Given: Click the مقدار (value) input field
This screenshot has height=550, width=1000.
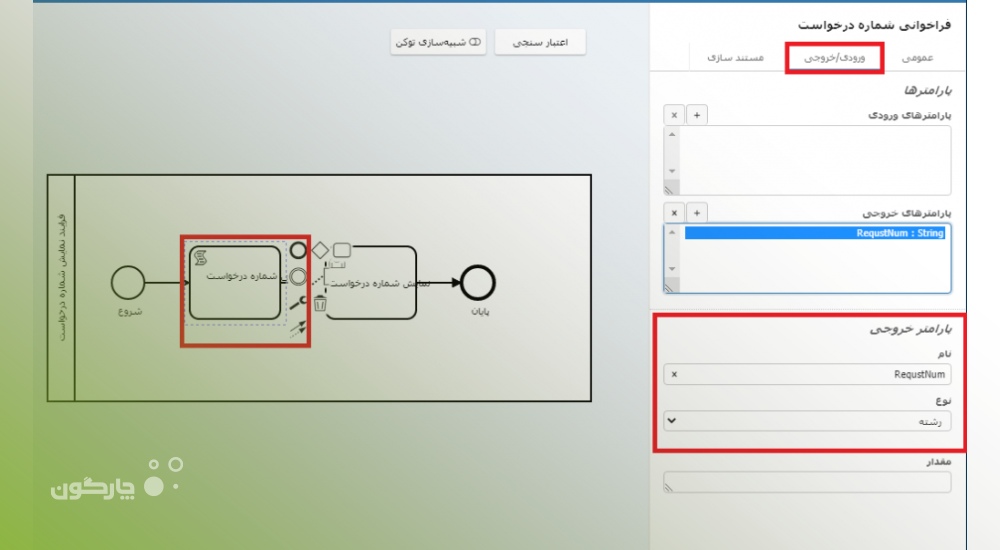Looking at the screenshot, I should click(x=808, y=484).
